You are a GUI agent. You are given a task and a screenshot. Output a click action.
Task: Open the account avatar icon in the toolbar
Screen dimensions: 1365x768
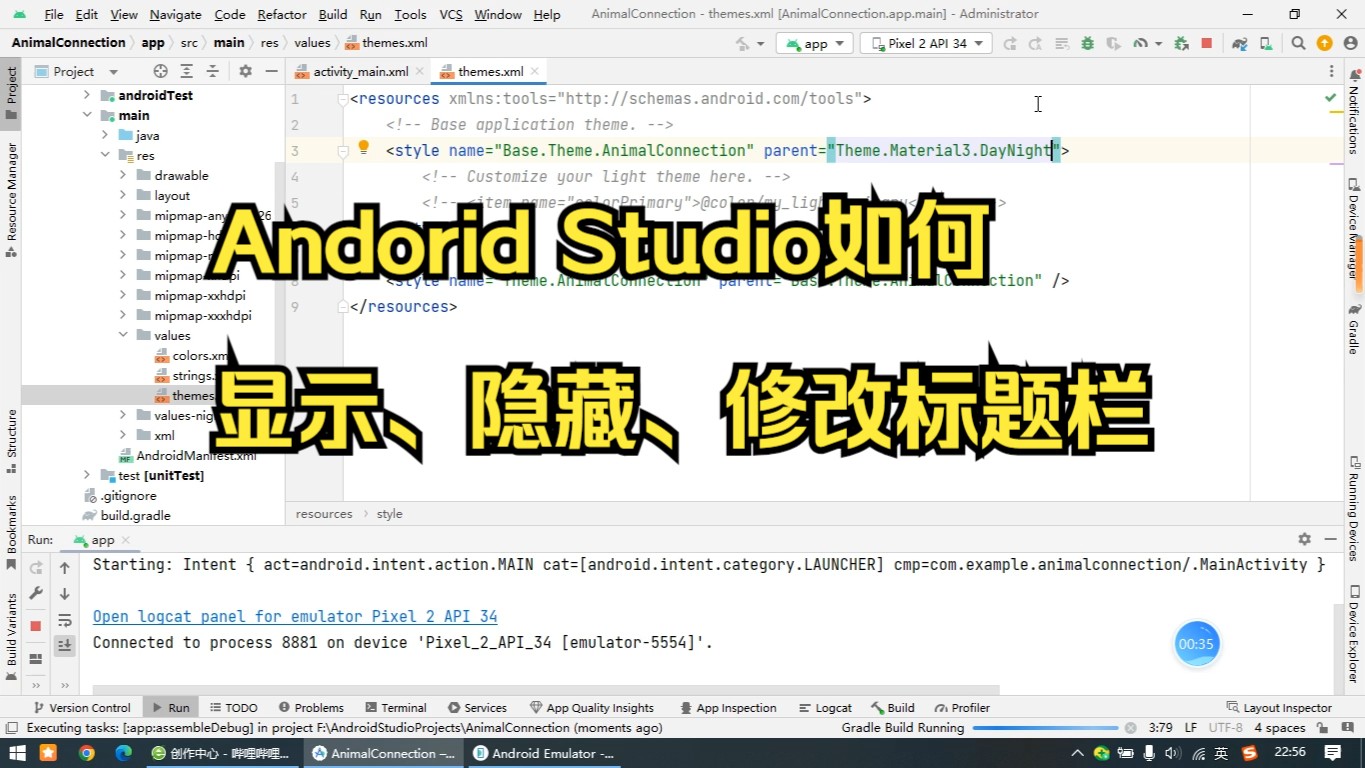pyautogui.click(x=1350, y=43)
